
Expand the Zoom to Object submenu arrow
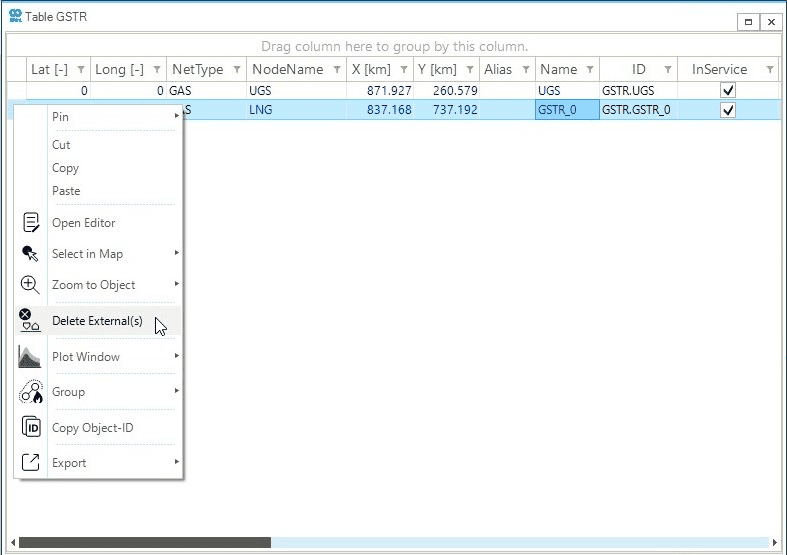tap(177, 284)
